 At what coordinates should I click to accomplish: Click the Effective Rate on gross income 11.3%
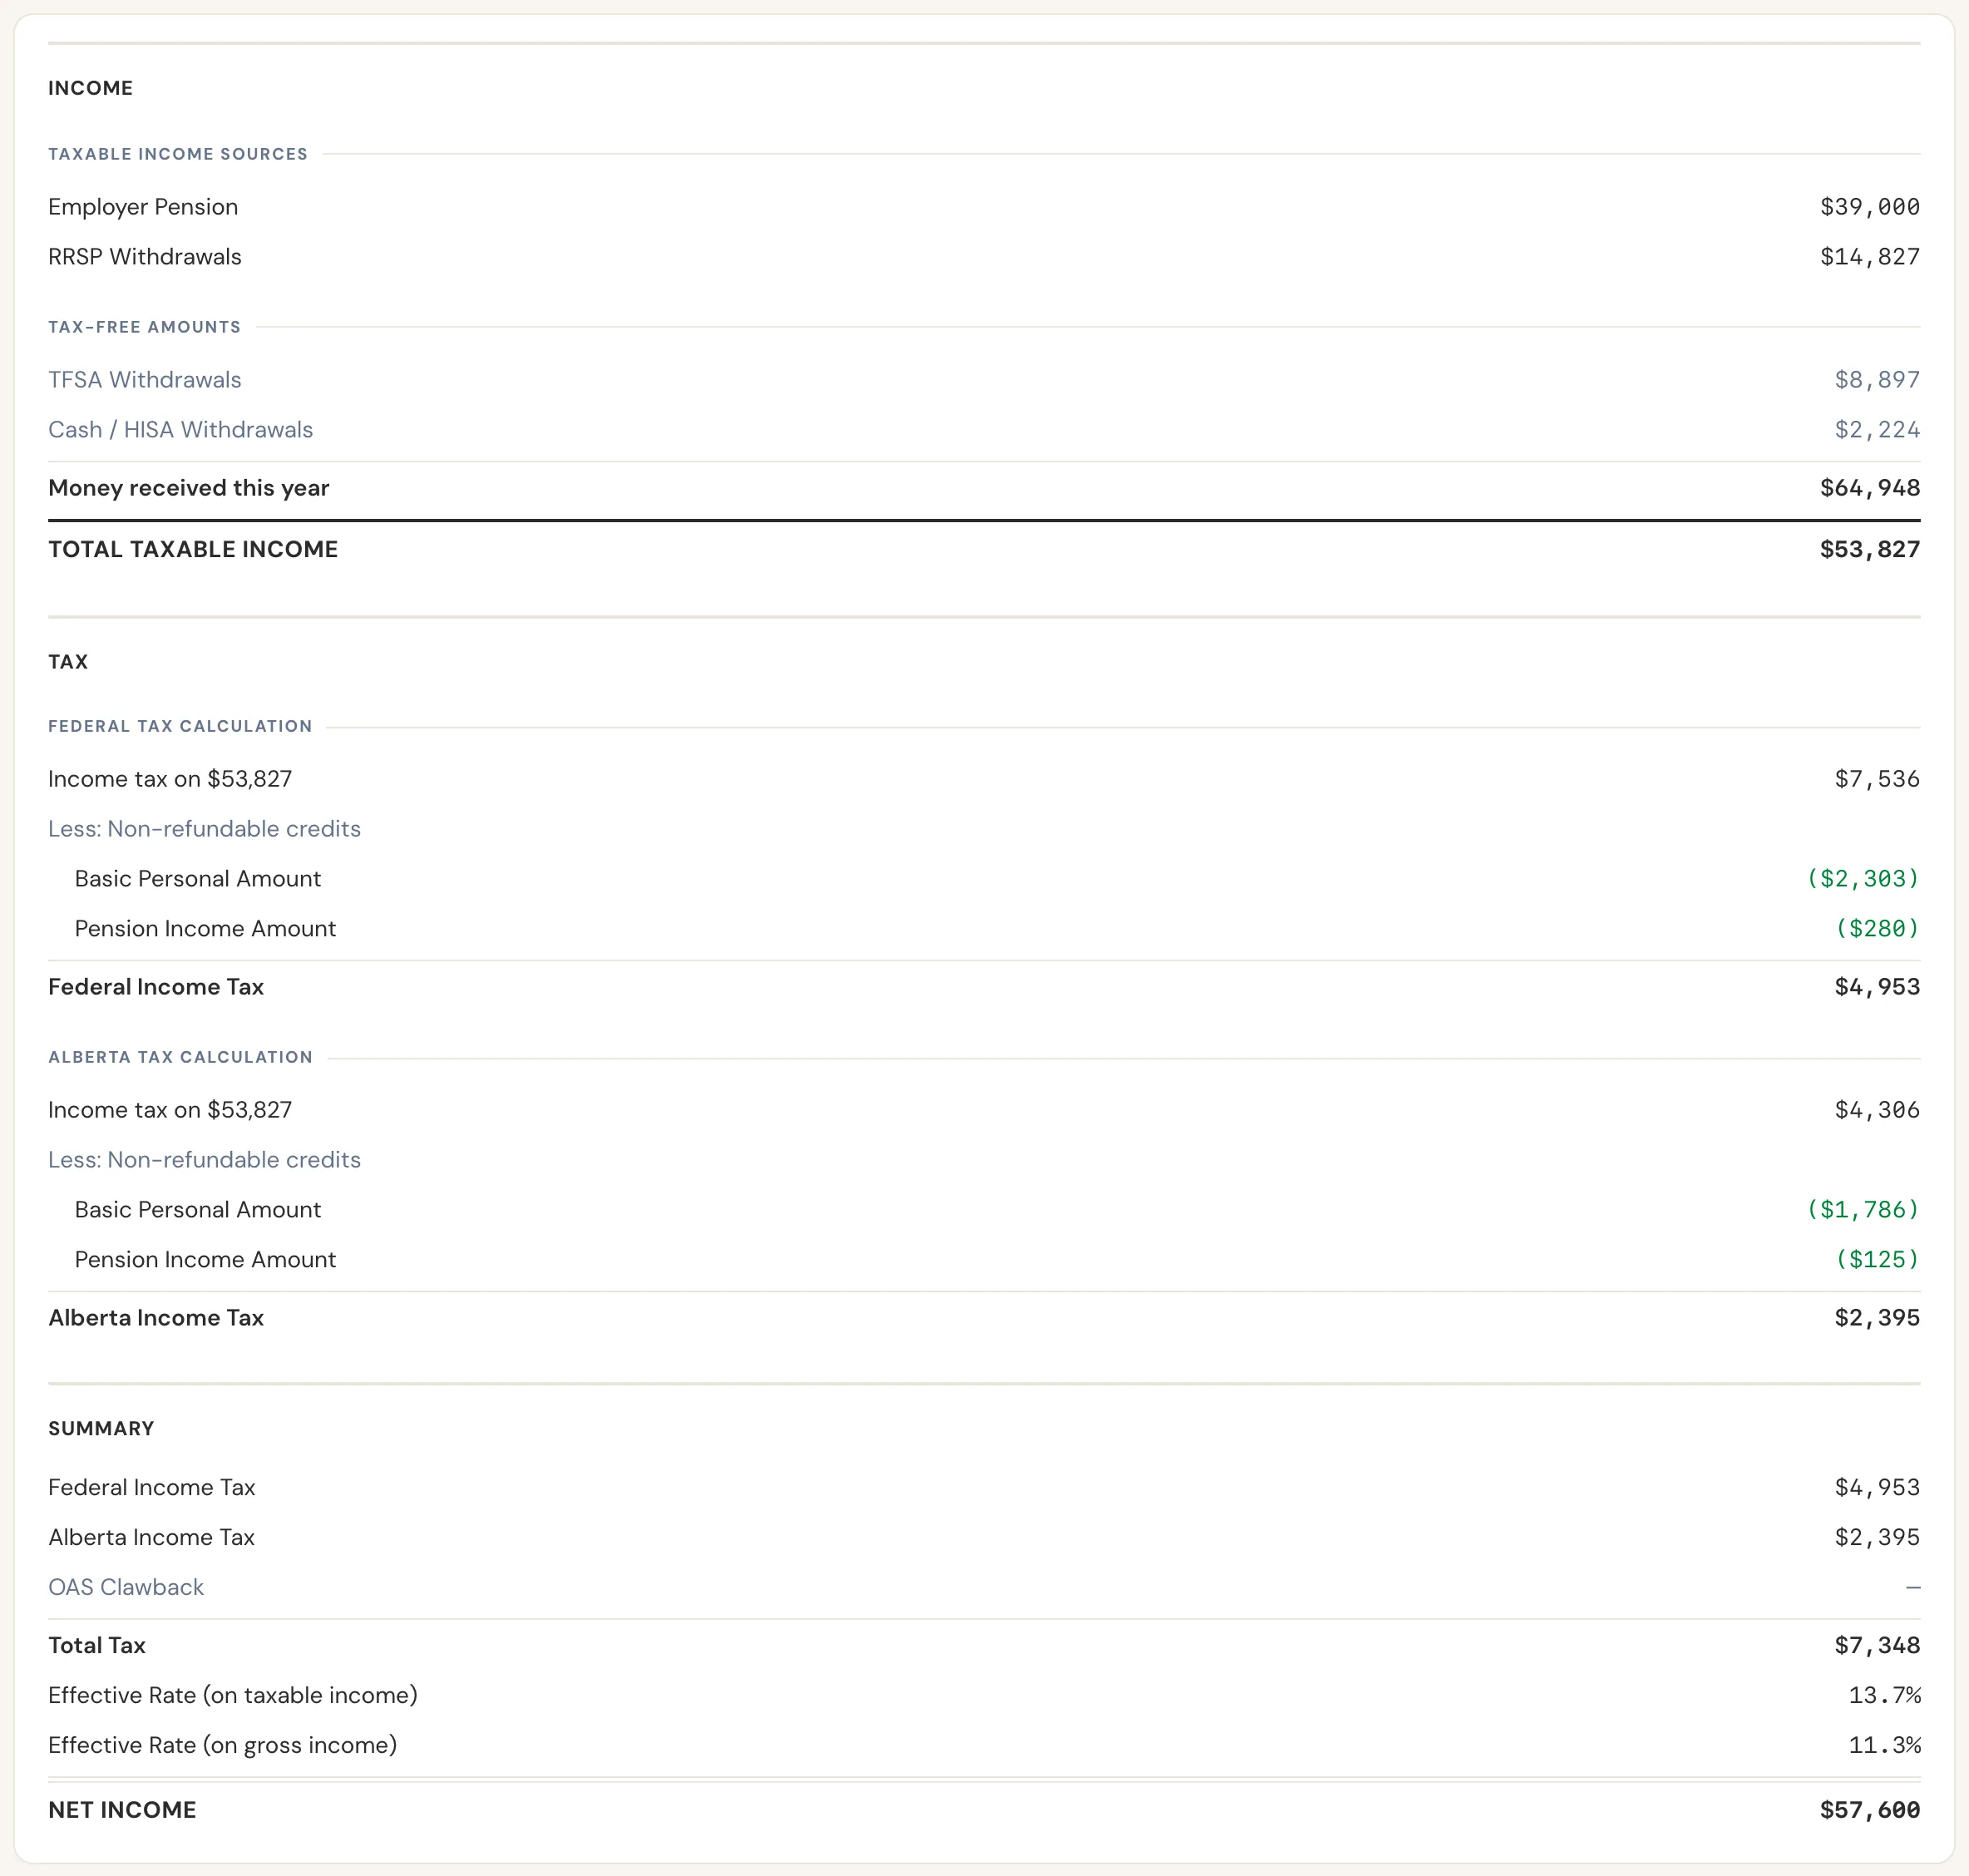(x=1884, y=1745)
